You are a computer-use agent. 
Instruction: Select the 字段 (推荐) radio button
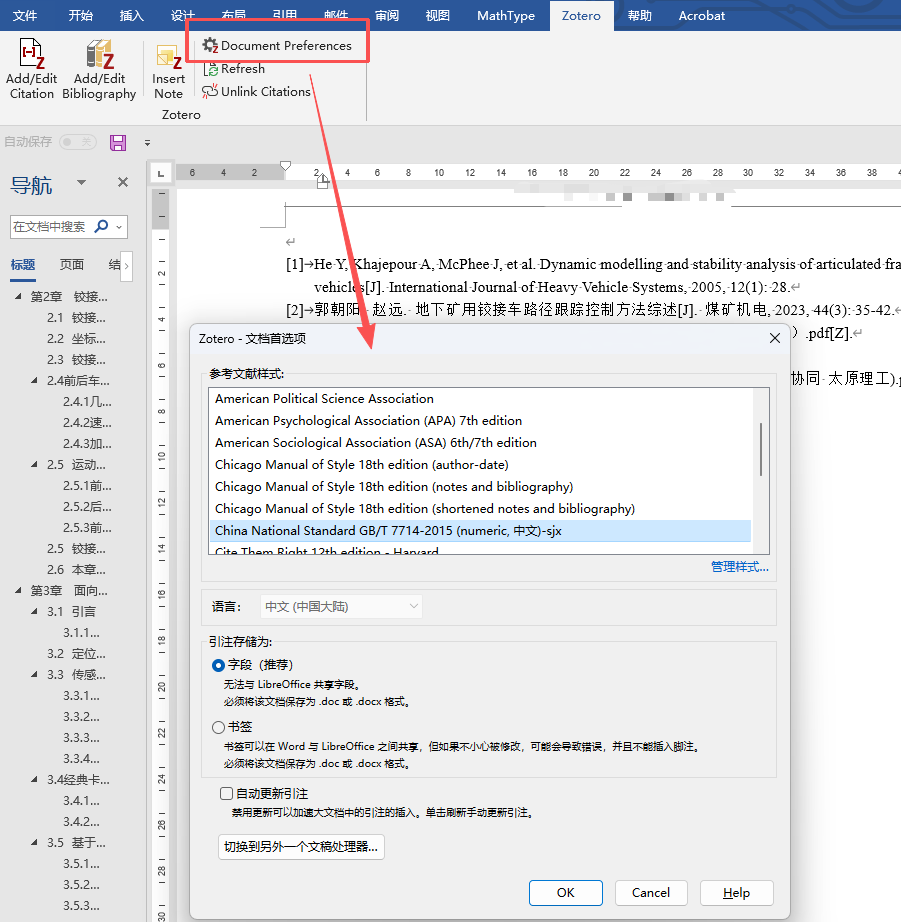[218, 665]
